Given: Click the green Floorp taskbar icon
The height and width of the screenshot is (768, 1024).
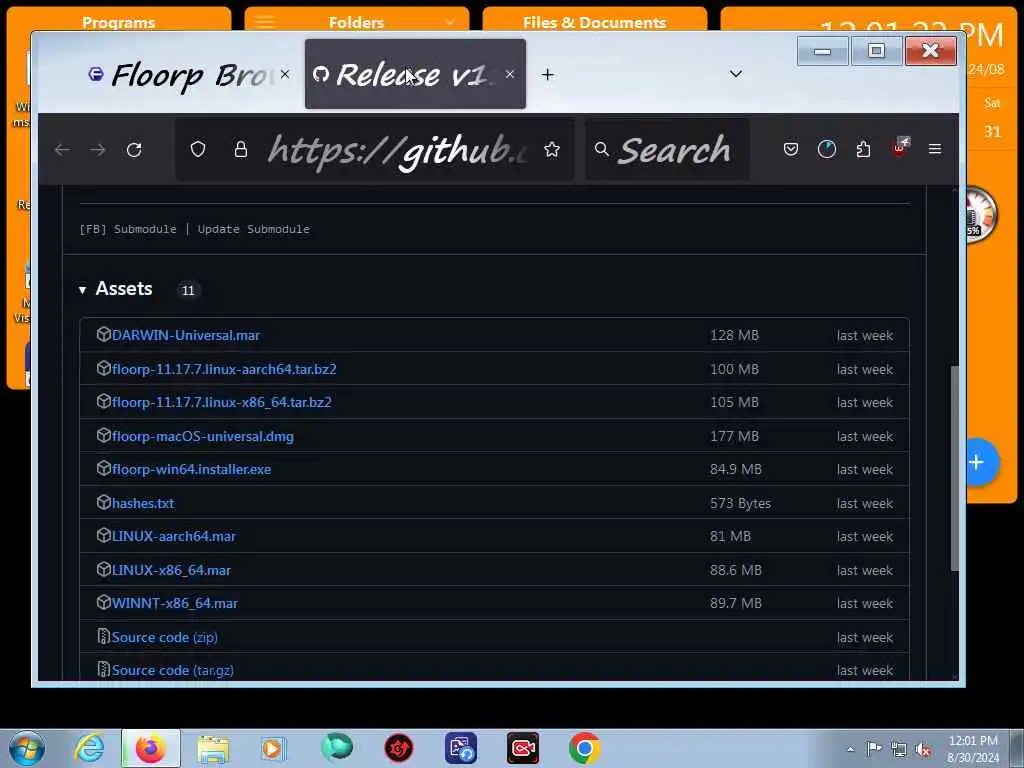Looking at the screenshot, I should (336, 748).
